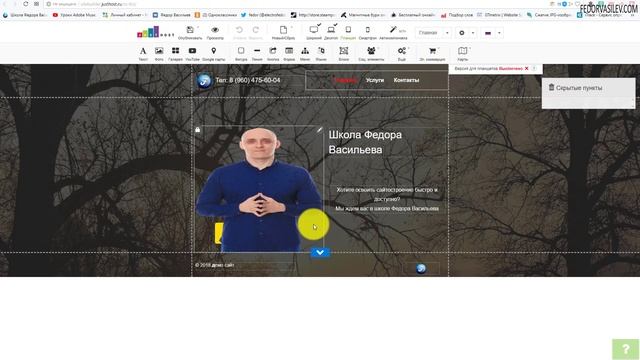The image size is (640, 360).
Task: Open the Ещё more tools gears icon
Action: tap(402, 51)
